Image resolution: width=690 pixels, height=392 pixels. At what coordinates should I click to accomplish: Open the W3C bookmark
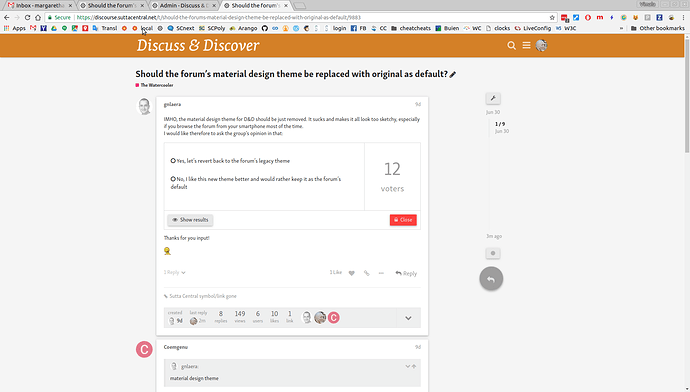pos(565,28)
